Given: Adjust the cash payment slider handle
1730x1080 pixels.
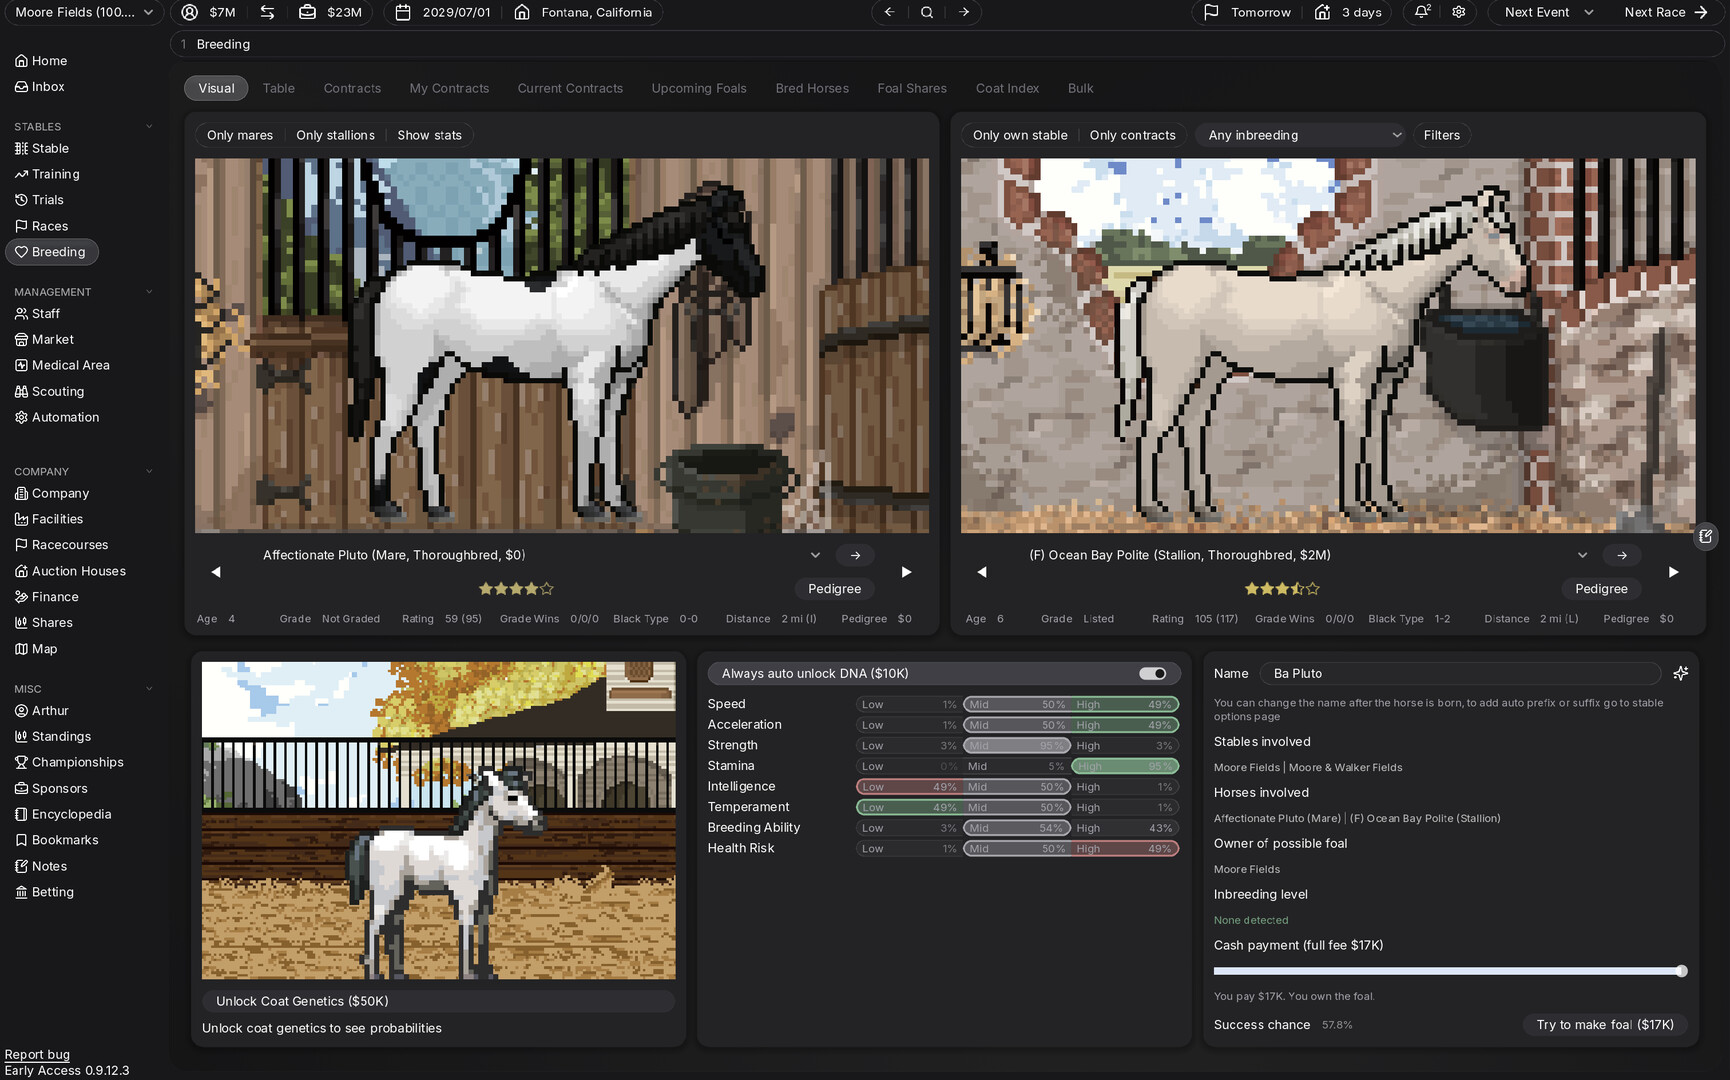Looking at the screenshot, I should tap(1681, 971).
